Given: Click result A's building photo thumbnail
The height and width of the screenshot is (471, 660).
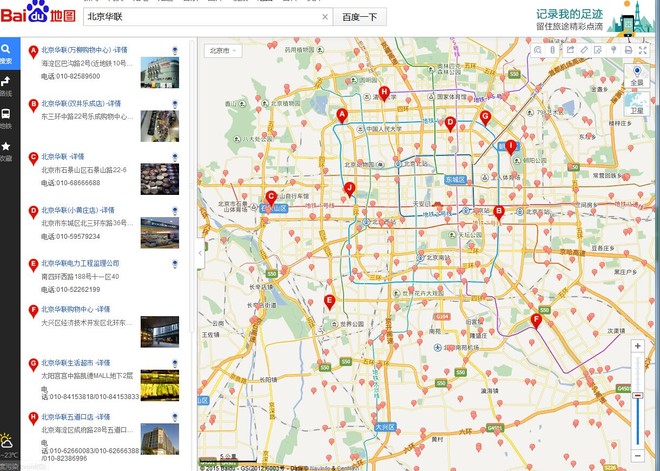Looking at the screenshot, I should (160, 72).
